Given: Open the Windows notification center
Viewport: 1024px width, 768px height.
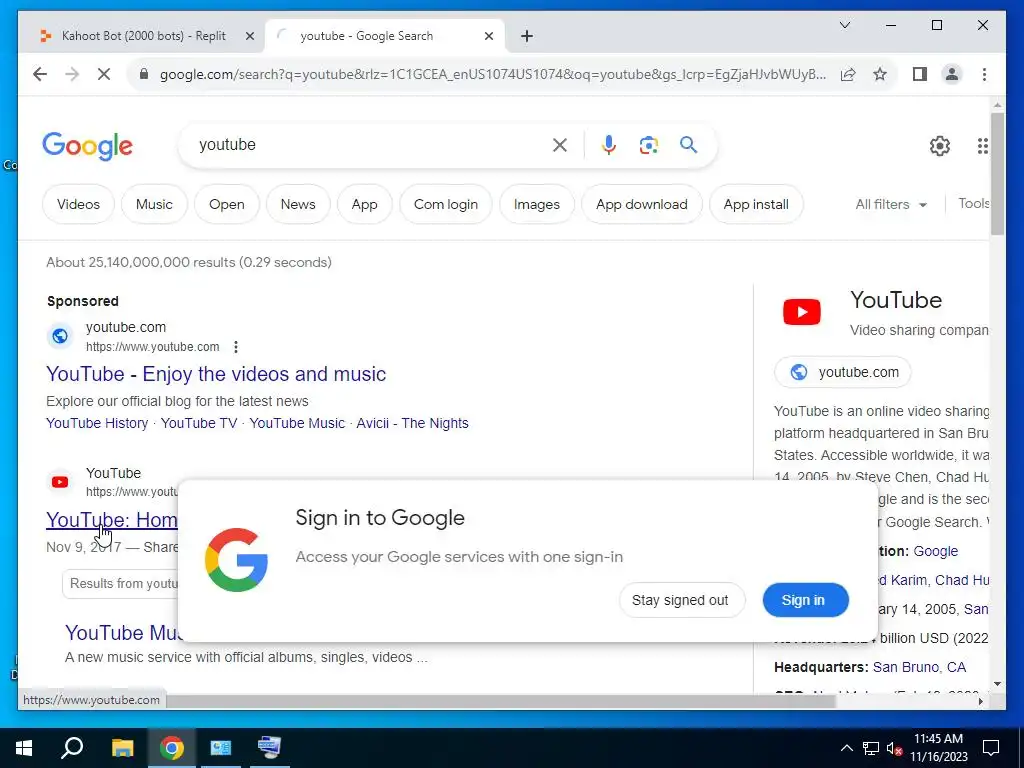Looking at the screenshot, I should pyautogui.click(x=991, y=748).
